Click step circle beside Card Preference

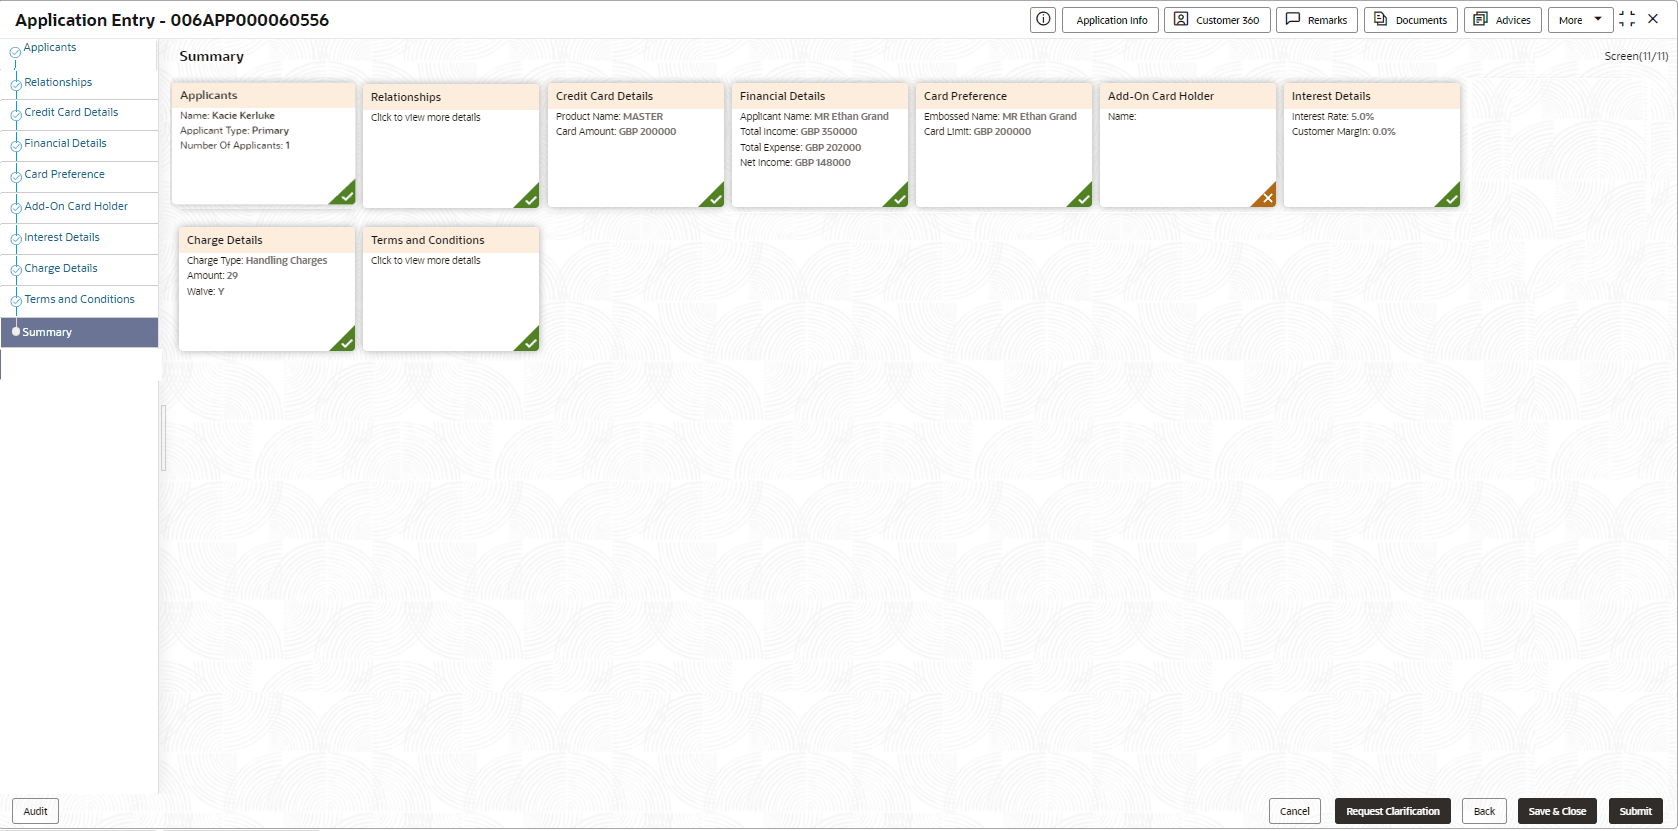coord(16,177)
